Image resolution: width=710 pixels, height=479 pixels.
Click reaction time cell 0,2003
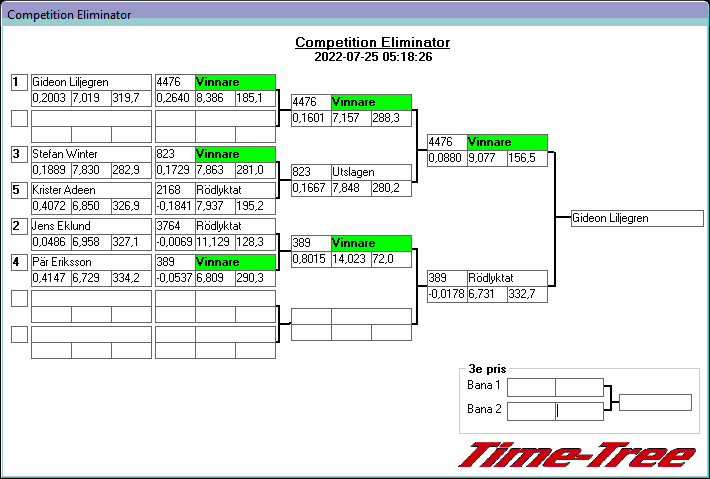[51, 98]
